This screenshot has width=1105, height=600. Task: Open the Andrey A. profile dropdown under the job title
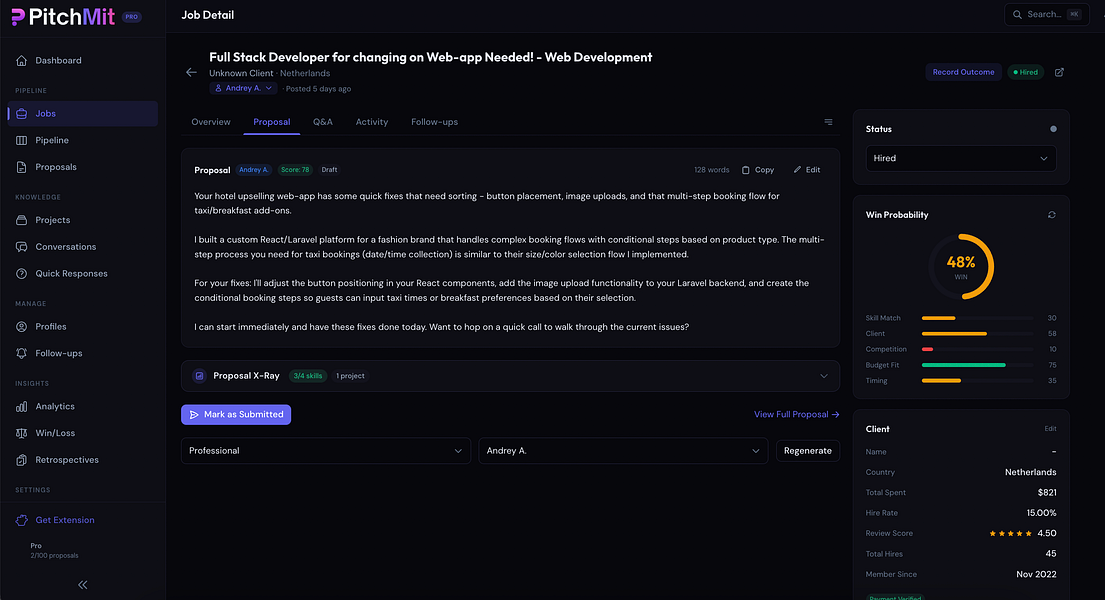coord(243,88)
